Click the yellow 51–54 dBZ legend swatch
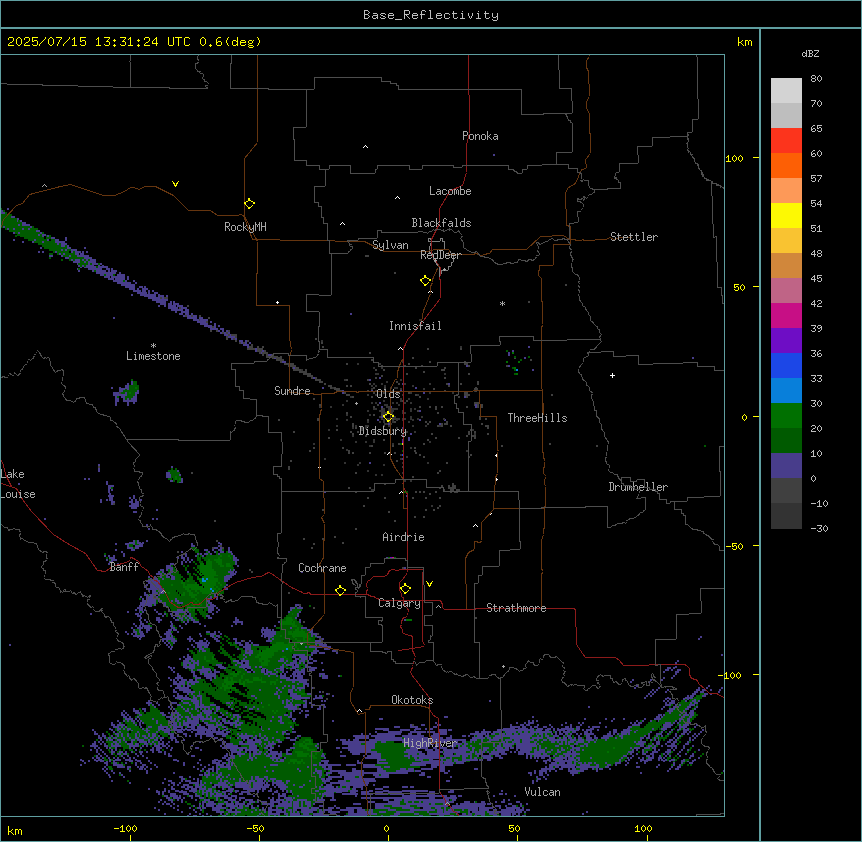Screen dimensions: 862x842 pos(786,216)
